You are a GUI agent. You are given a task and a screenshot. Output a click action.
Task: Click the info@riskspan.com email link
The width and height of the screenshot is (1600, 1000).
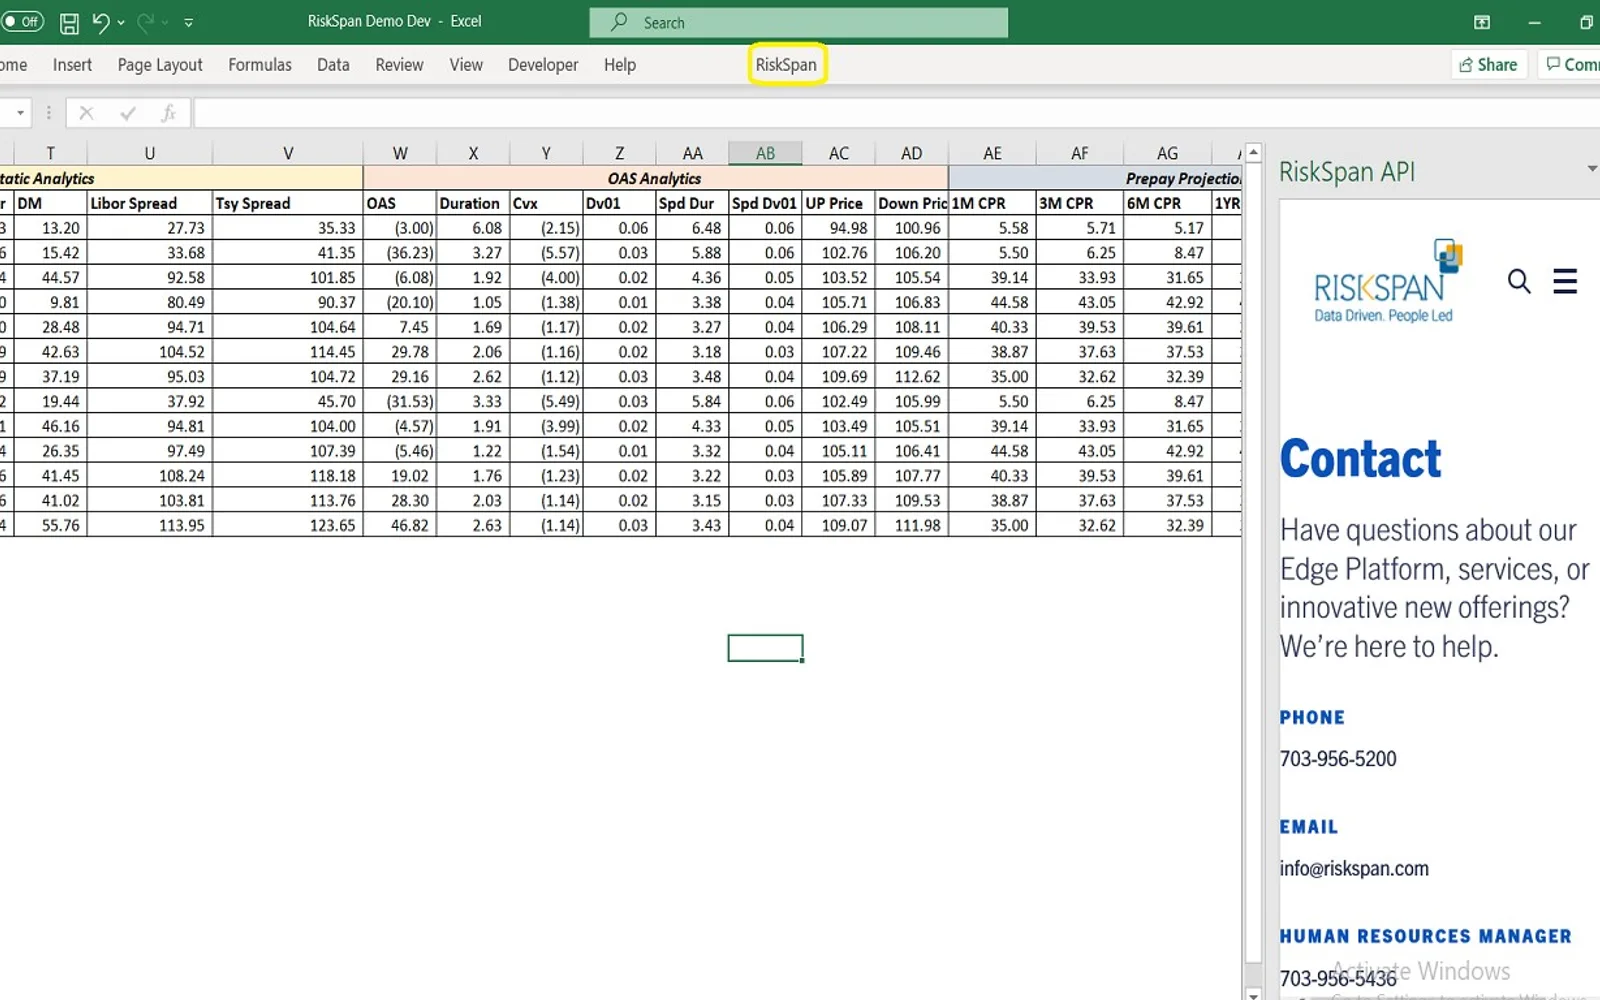click(1354, 869)
